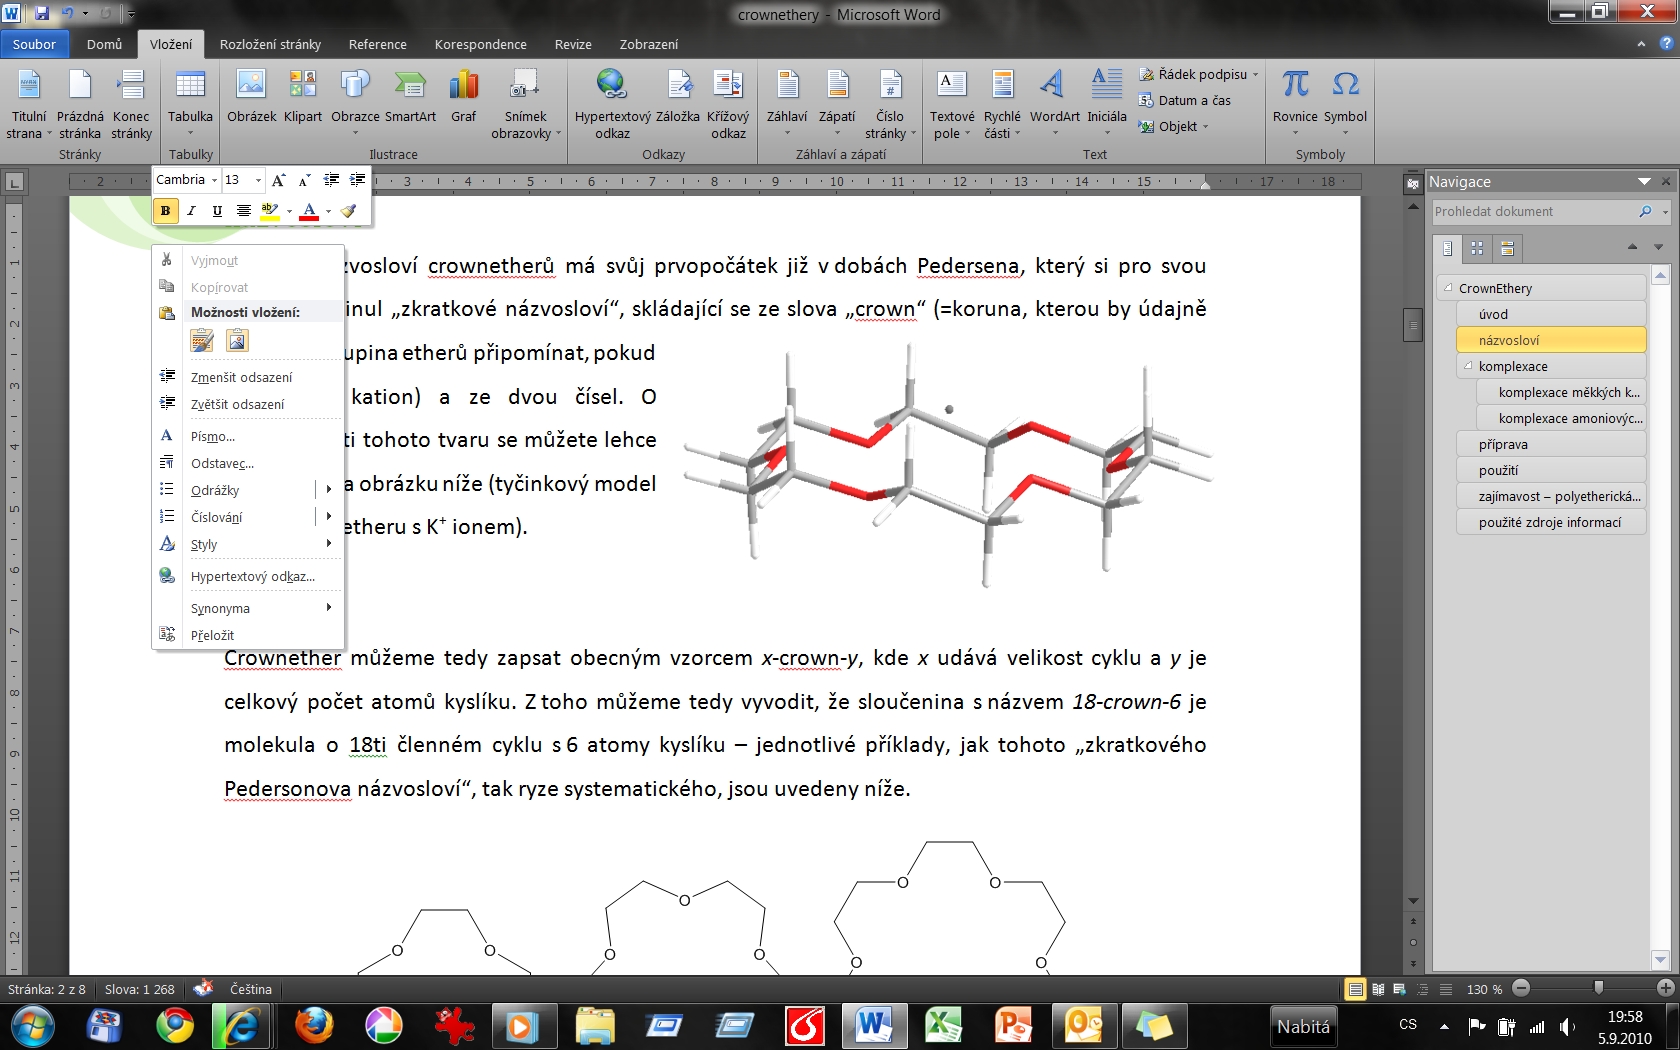This screenshot has height=1050, width=1680.
Task: Insert a page break with Konec stránky
Action: 131,103
